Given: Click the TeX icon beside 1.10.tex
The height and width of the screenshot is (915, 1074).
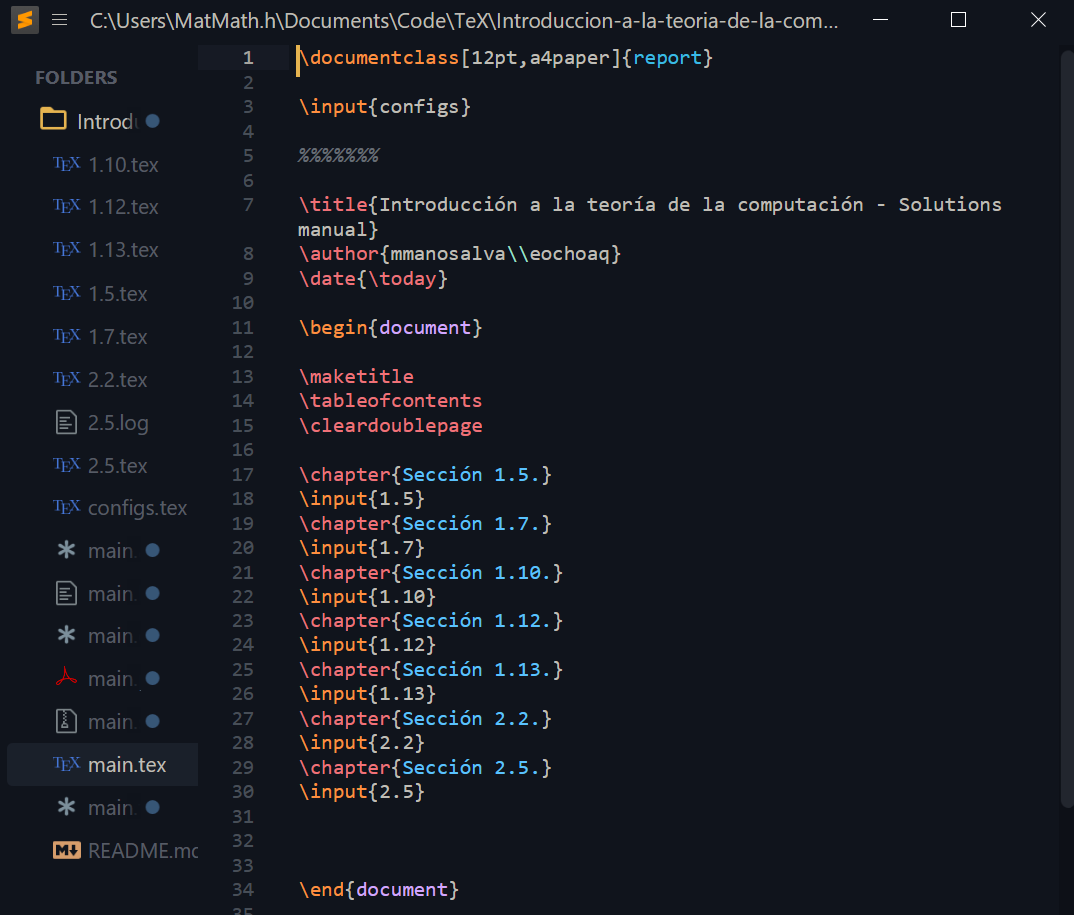Looking at the screenshot, I should [66, 164].
